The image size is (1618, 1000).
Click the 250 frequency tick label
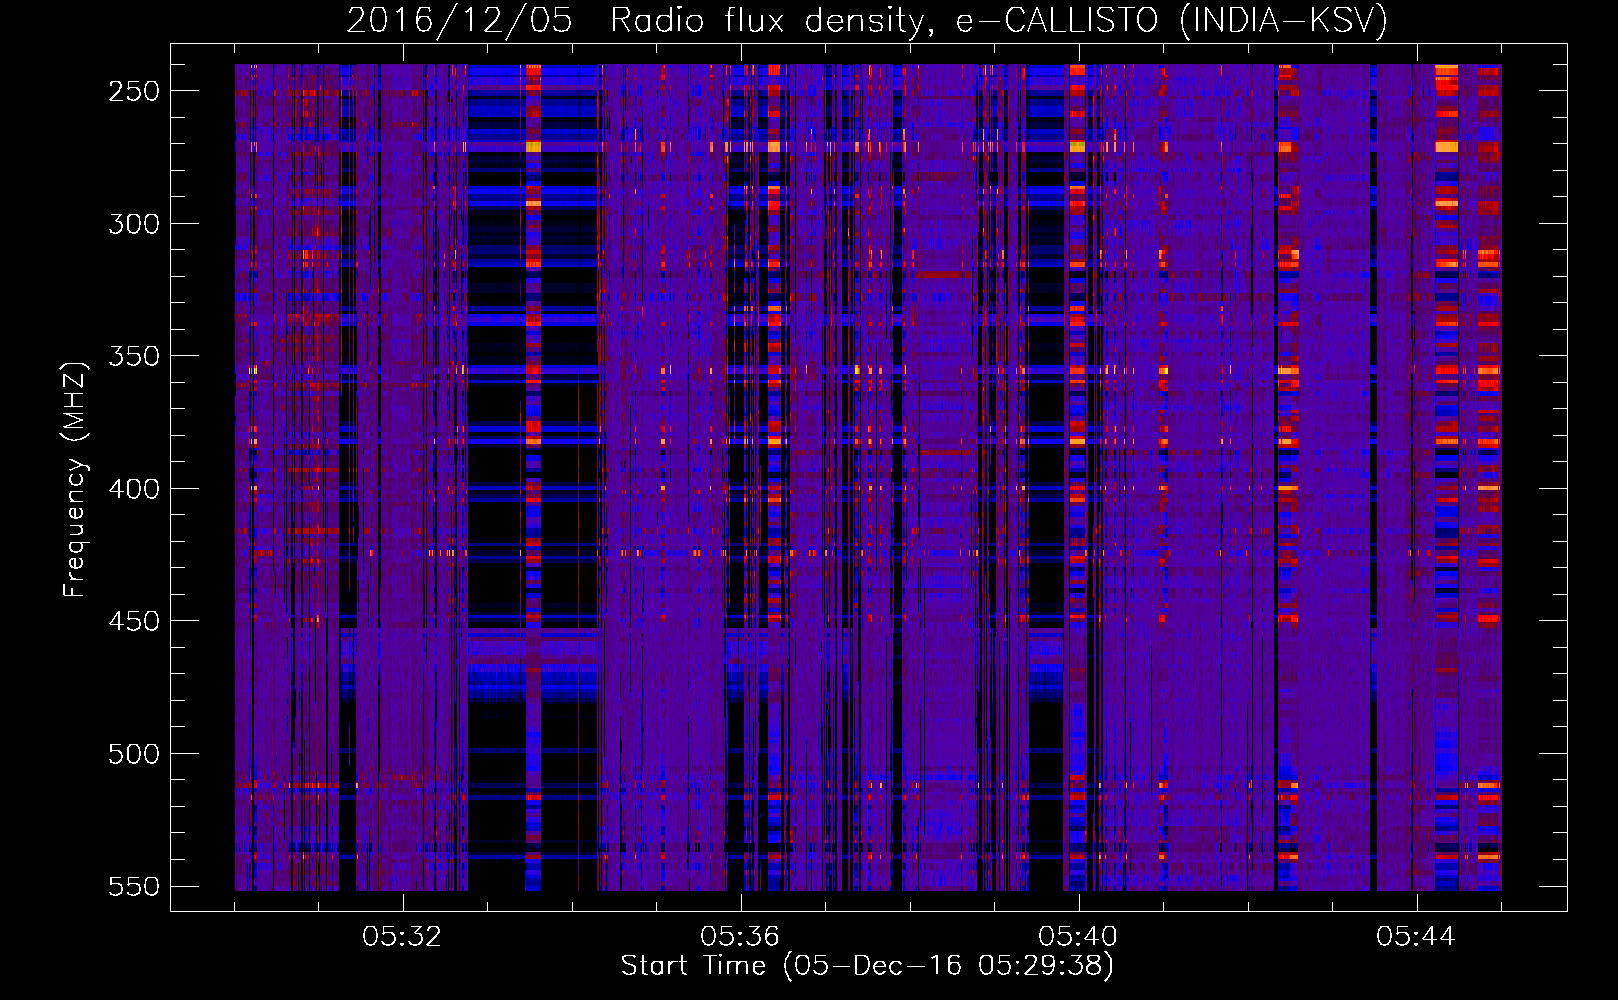coord(134,91)
